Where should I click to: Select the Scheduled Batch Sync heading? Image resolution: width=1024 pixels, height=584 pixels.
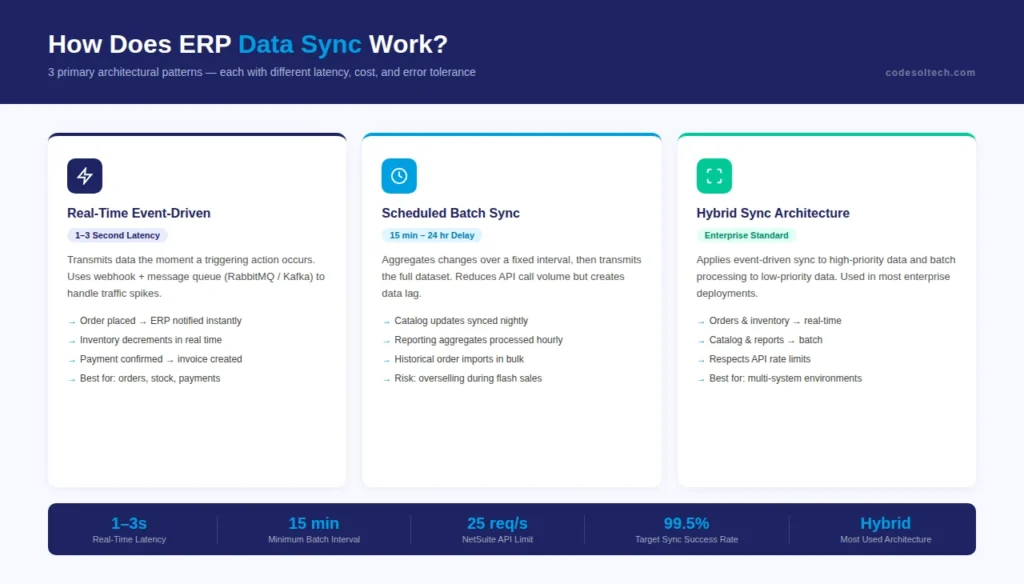pos(451,213)
